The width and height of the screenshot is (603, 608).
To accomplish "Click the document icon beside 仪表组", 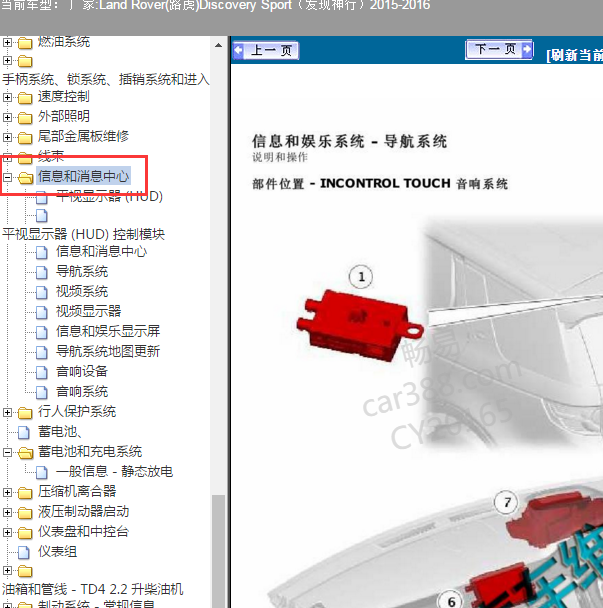I will pos(24,553).
